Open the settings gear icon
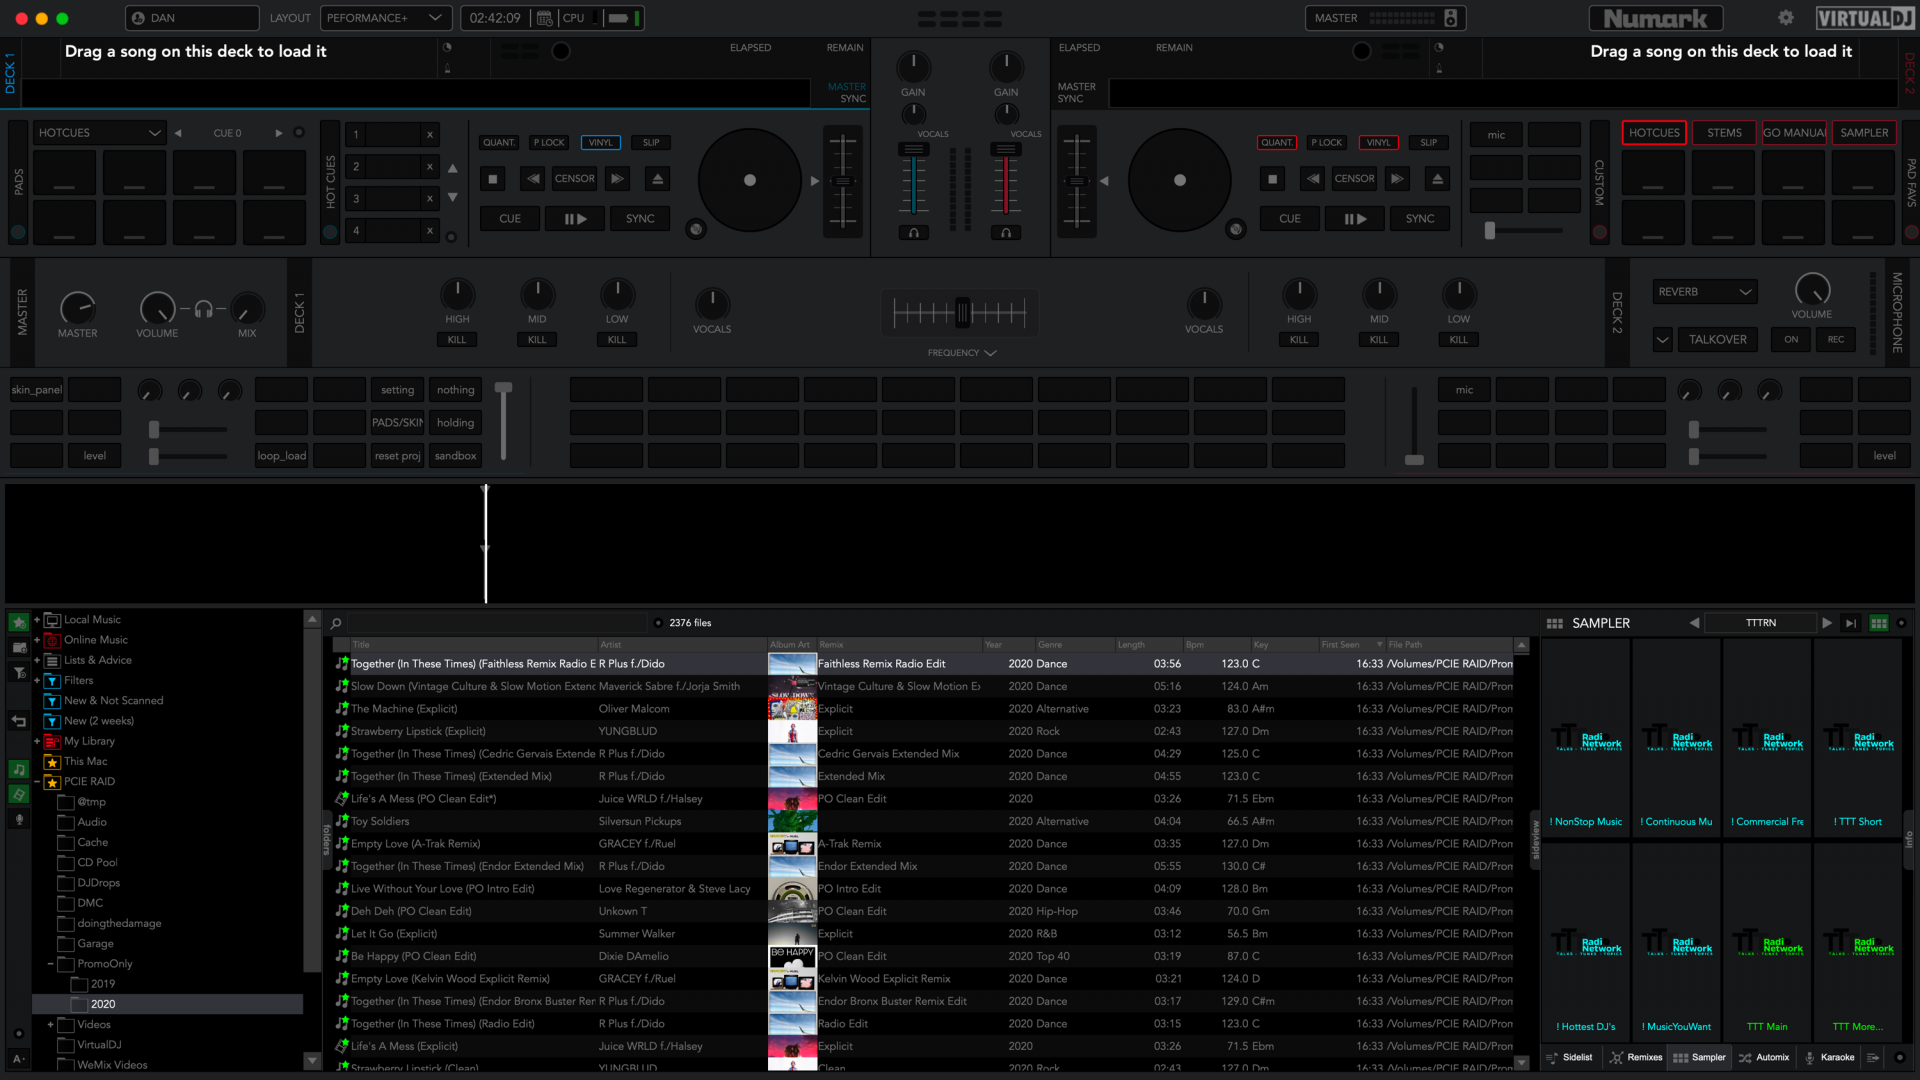The height and width of the screenshot is (1080, 1920). coord(1786,18)
